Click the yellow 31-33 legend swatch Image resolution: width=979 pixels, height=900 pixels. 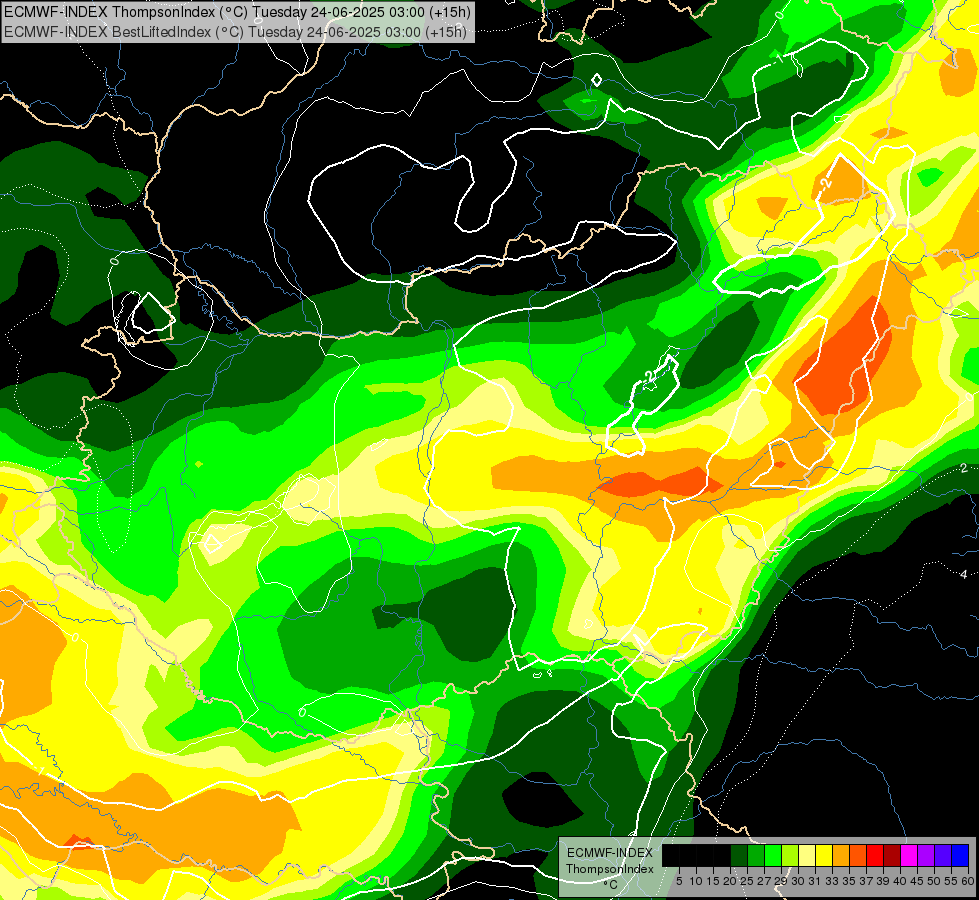point(824,855)
